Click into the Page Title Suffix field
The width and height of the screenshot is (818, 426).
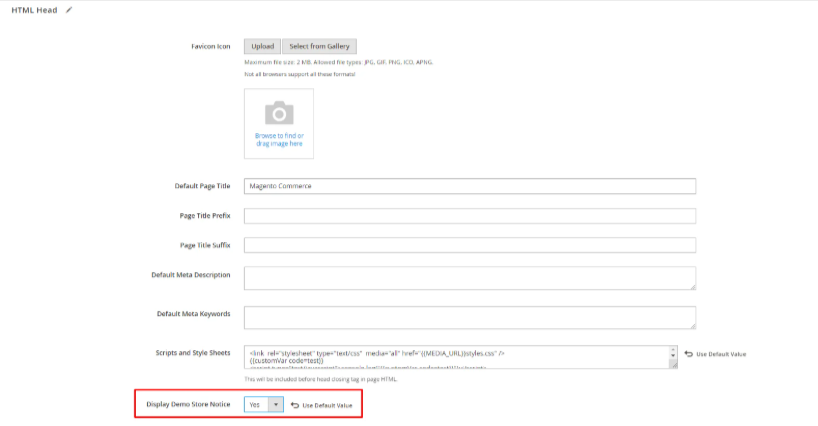(x=469, y=245)
